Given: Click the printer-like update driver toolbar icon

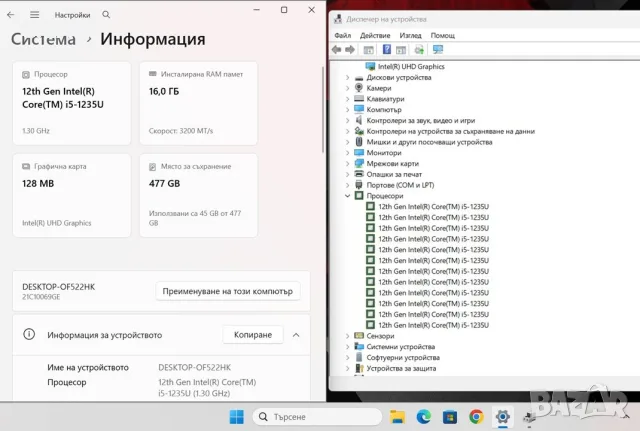Looking at the screenshot, I should [x=419, y=50].
